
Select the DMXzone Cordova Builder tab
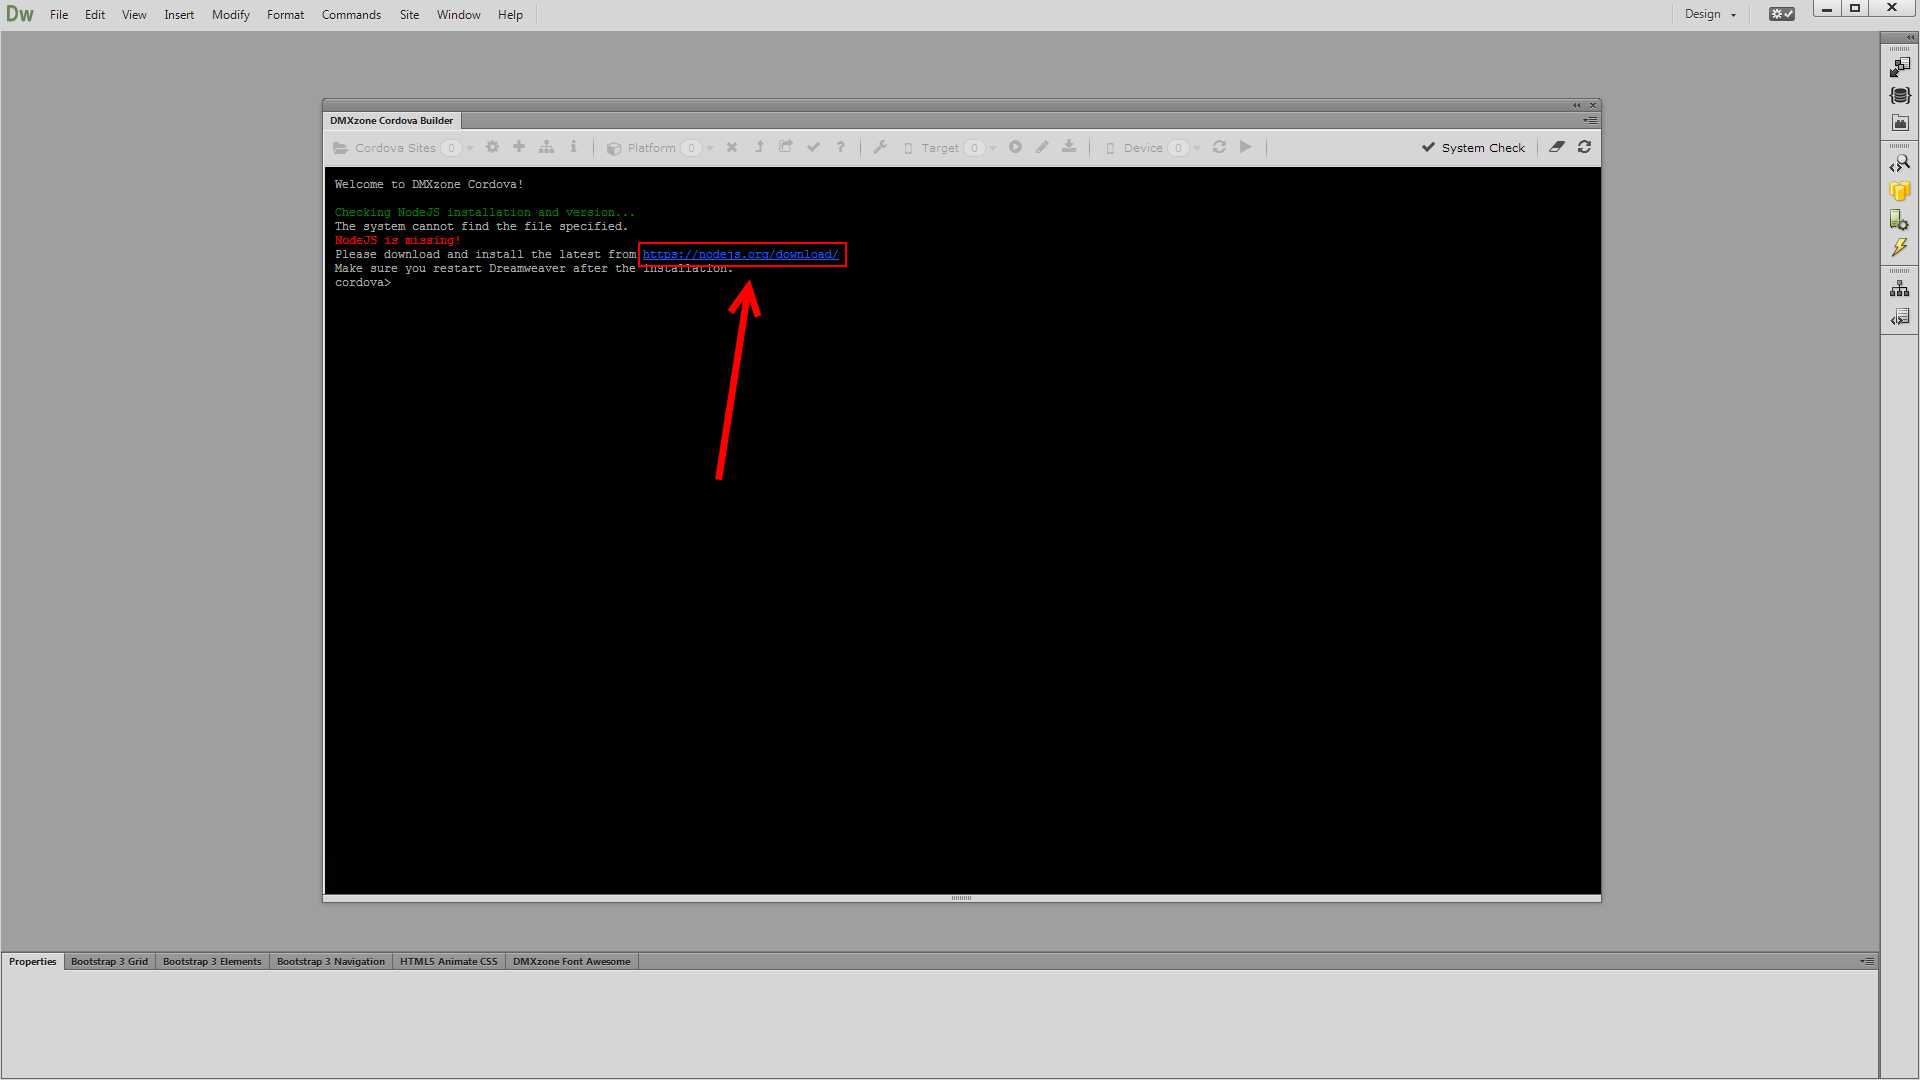pyautogui.click(x=391, y=120)
